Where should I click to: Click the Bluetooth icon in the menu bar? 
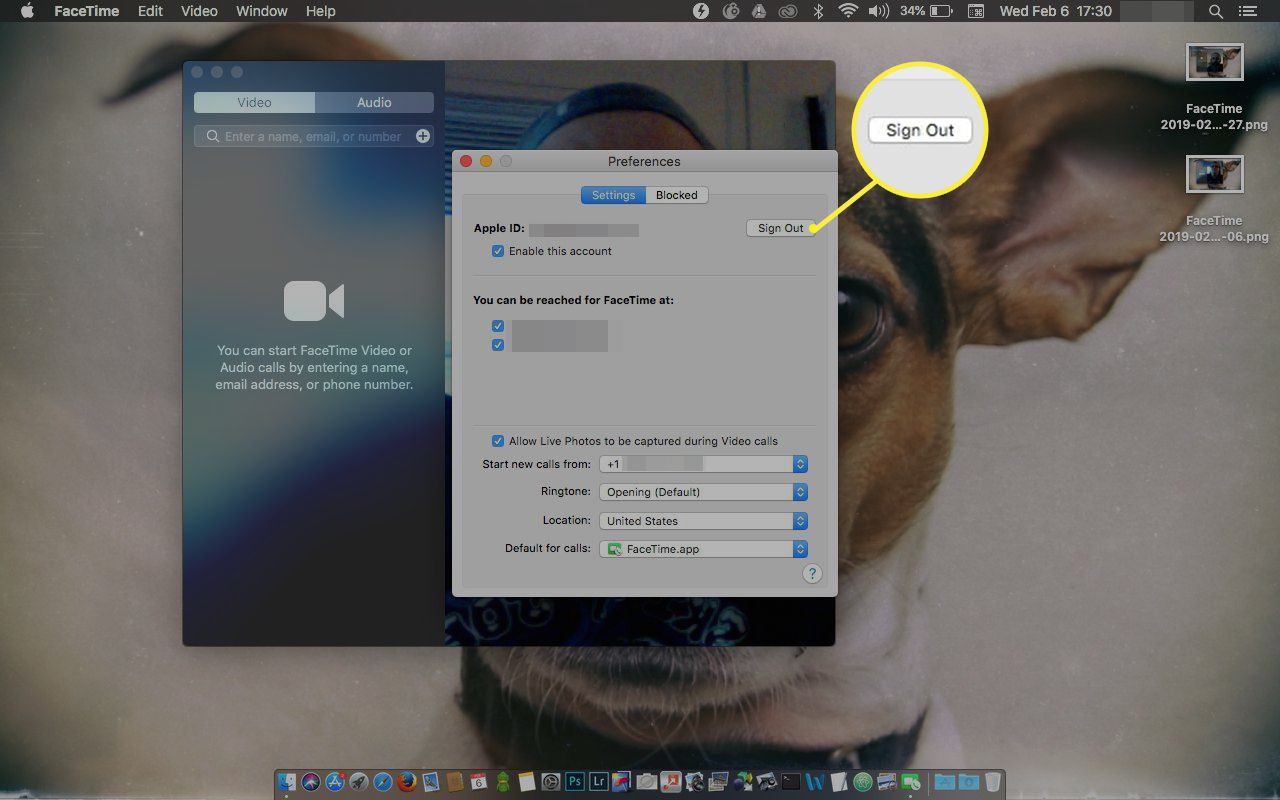click(x=817, y=11)
